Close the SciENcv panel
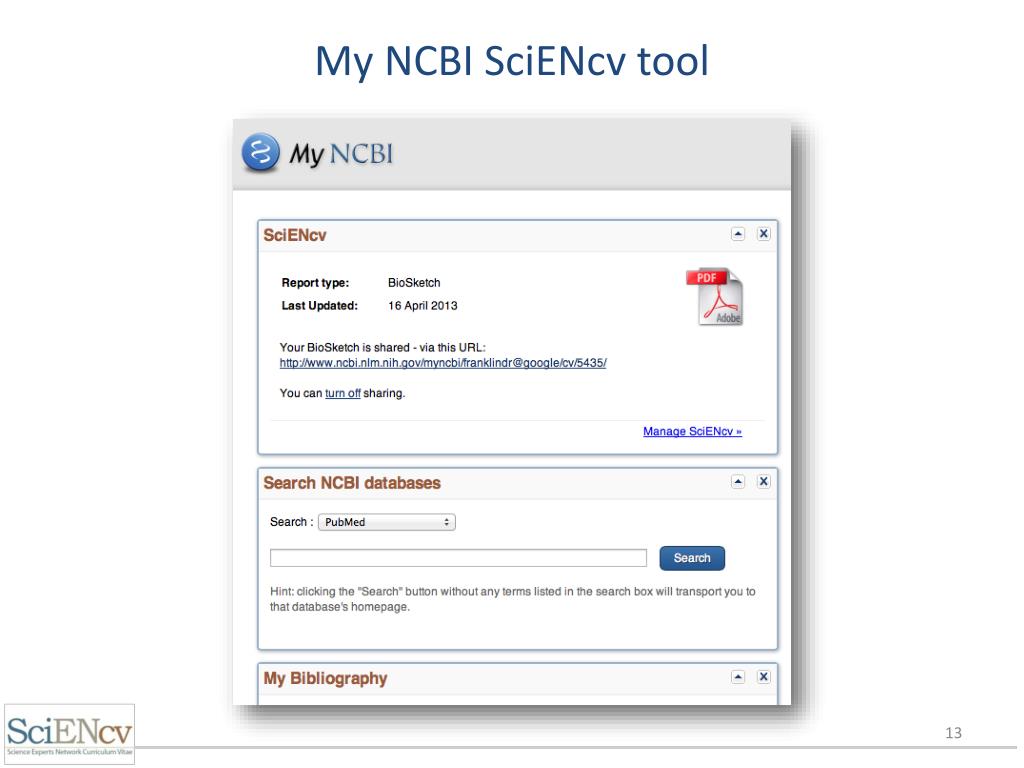 [763, 234]
